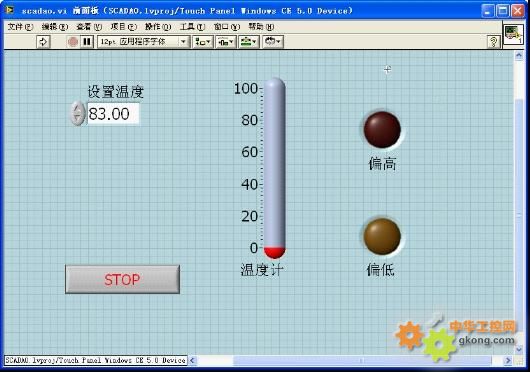The image size is (530, 372).
Task: Expand the Reorder dropdown arrow
Action: pyautogui.click(x=278, y=42)
